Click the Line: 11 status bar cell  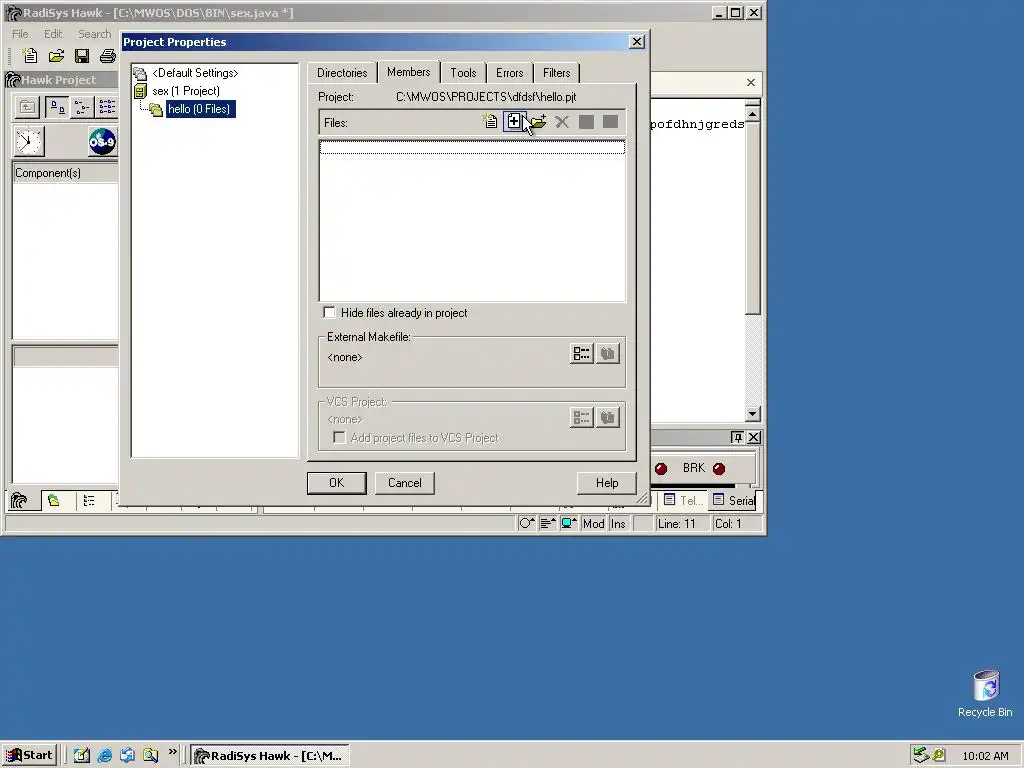pos(680,524)
